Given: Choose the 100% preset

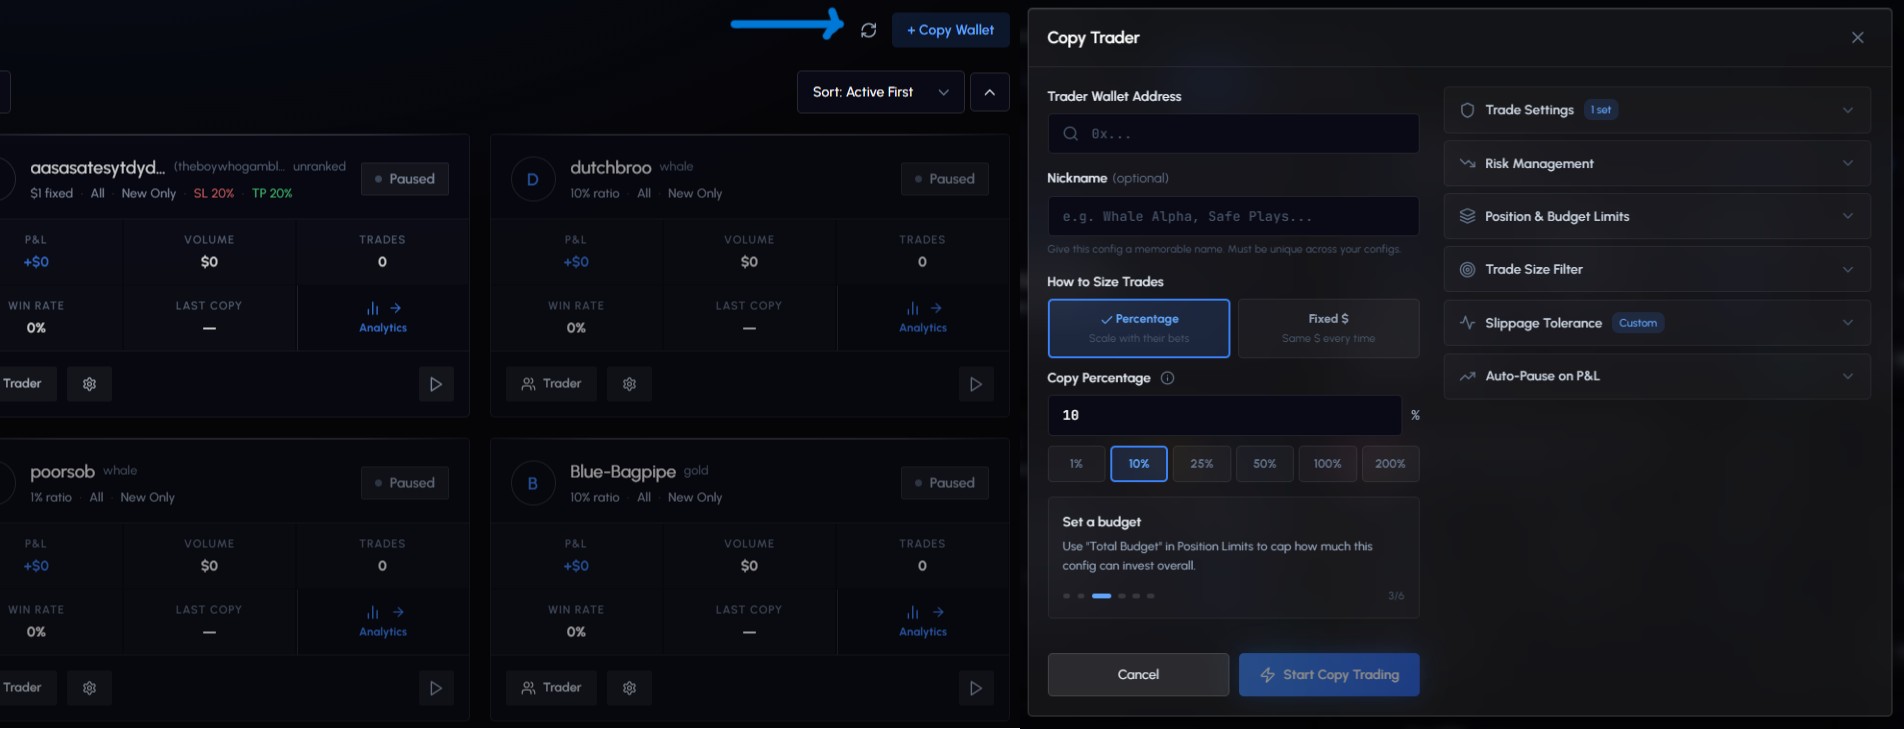Looking at the screenshot, I should (1327, 464).
